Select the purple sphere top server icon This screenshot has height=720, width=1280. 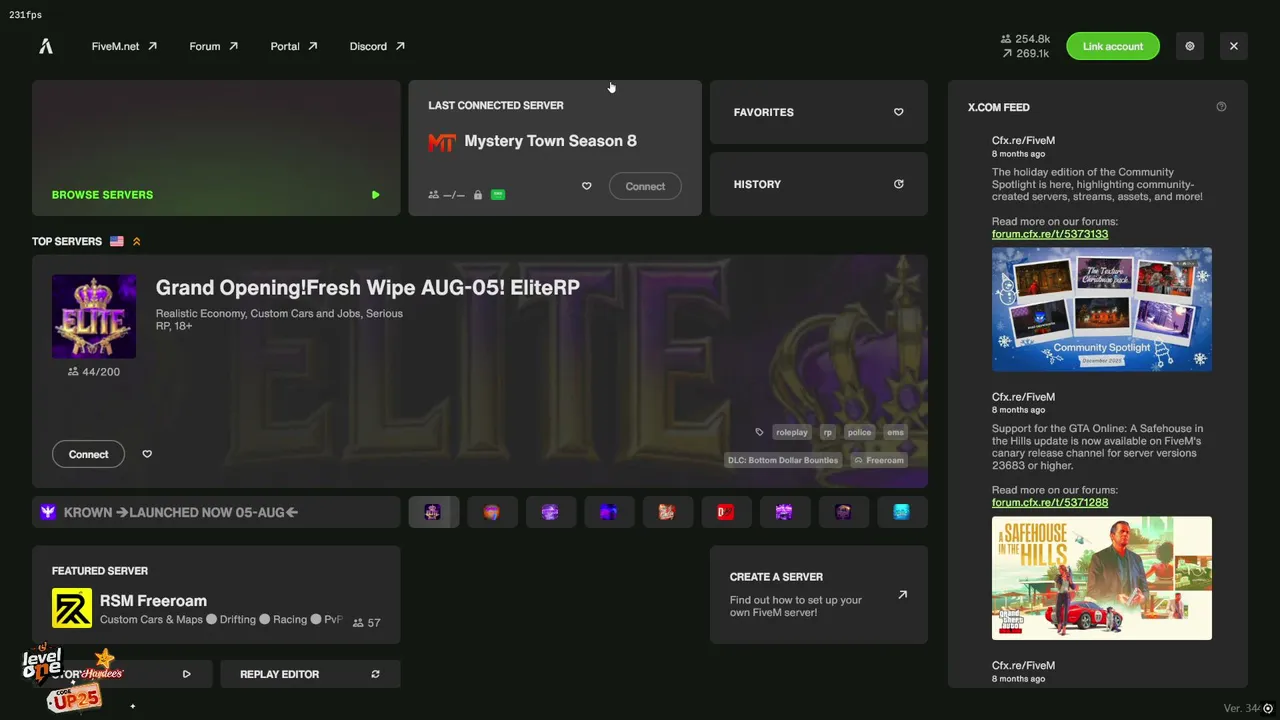tap(550, 512)
